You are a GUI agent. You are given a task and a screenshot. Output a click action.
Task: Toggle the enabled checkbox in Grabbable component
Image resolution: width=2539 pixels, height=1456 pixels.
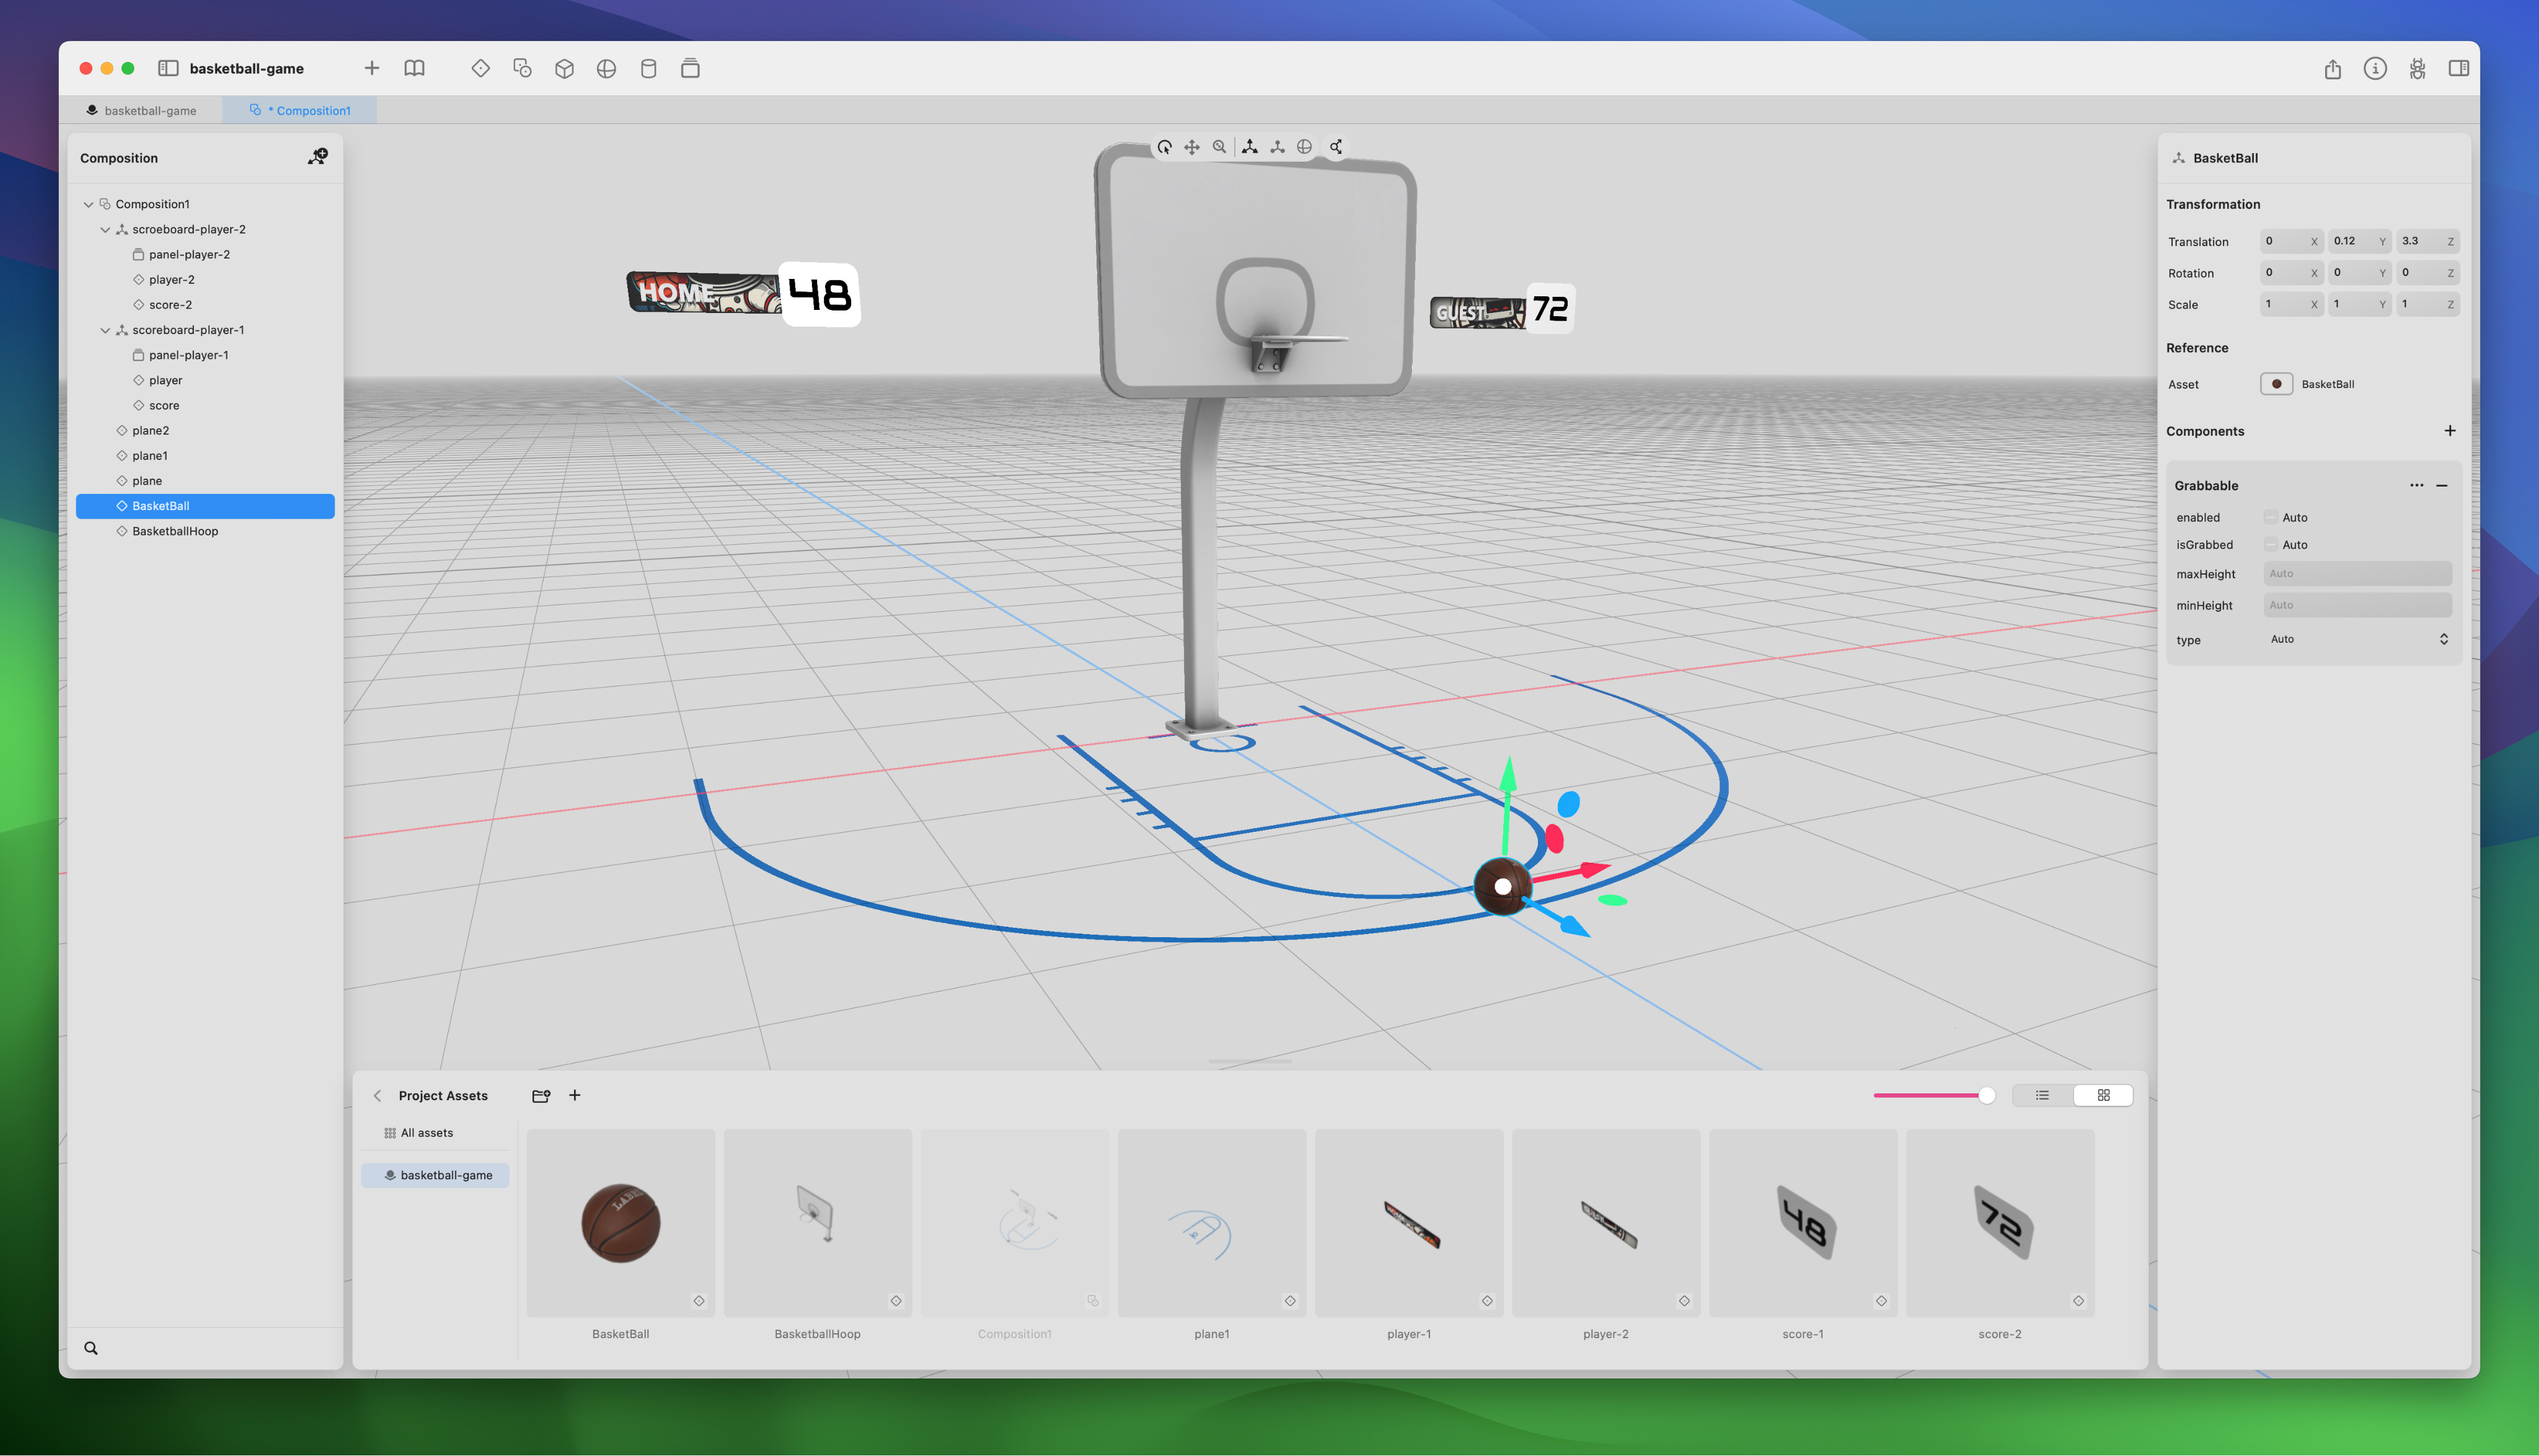tap(2271, 517)
